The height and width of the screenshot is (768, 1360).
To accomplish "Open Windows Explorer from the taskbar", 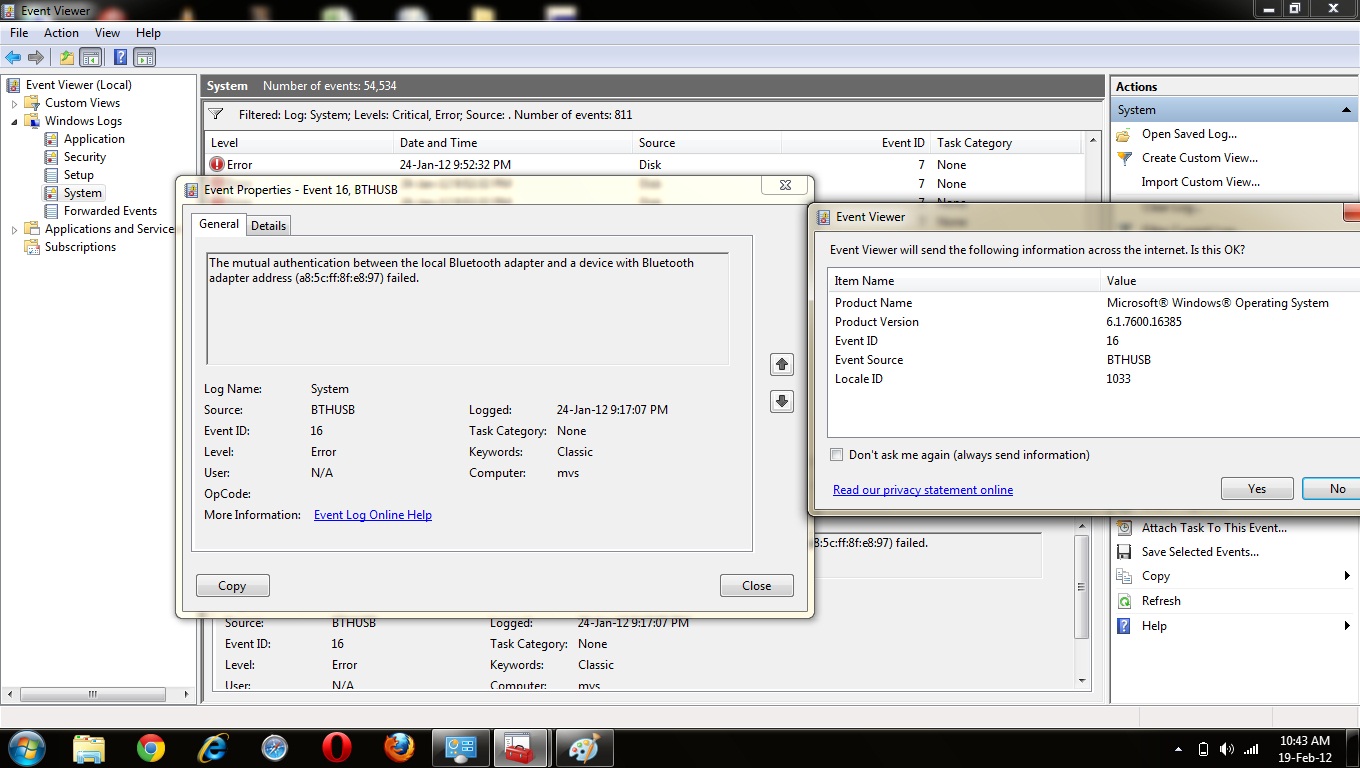I will (x=88, y=748).
